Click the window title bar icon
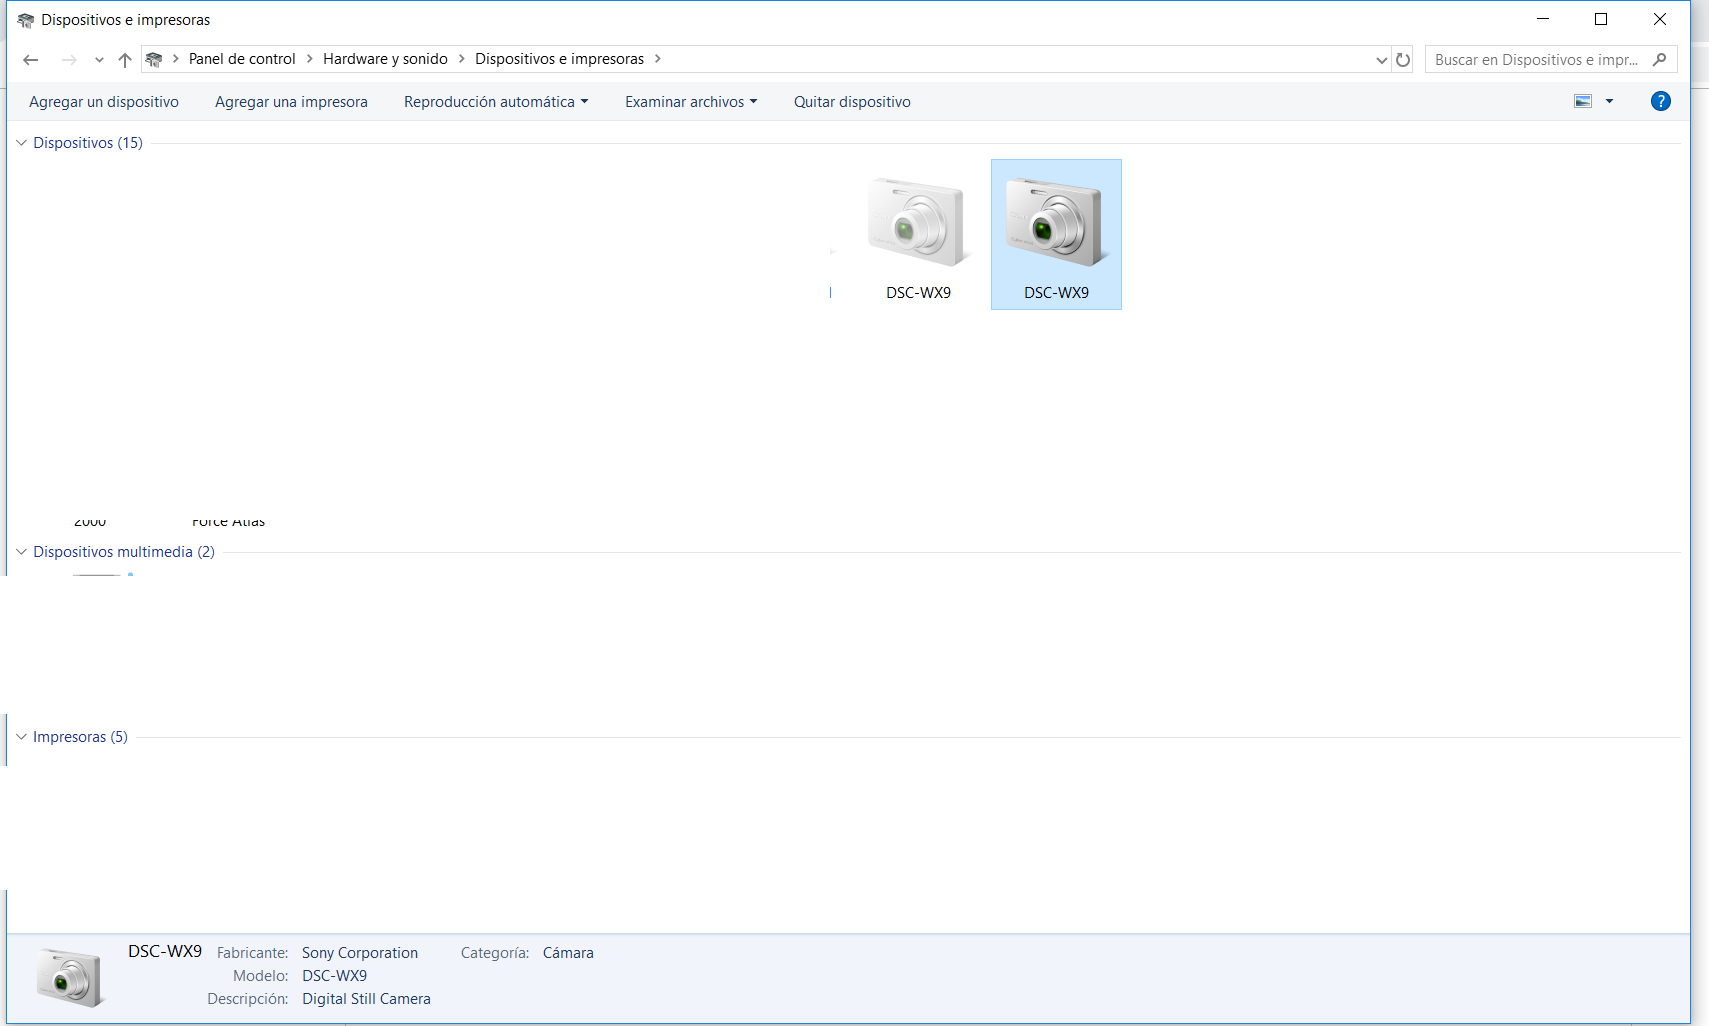 pos(26,20)
